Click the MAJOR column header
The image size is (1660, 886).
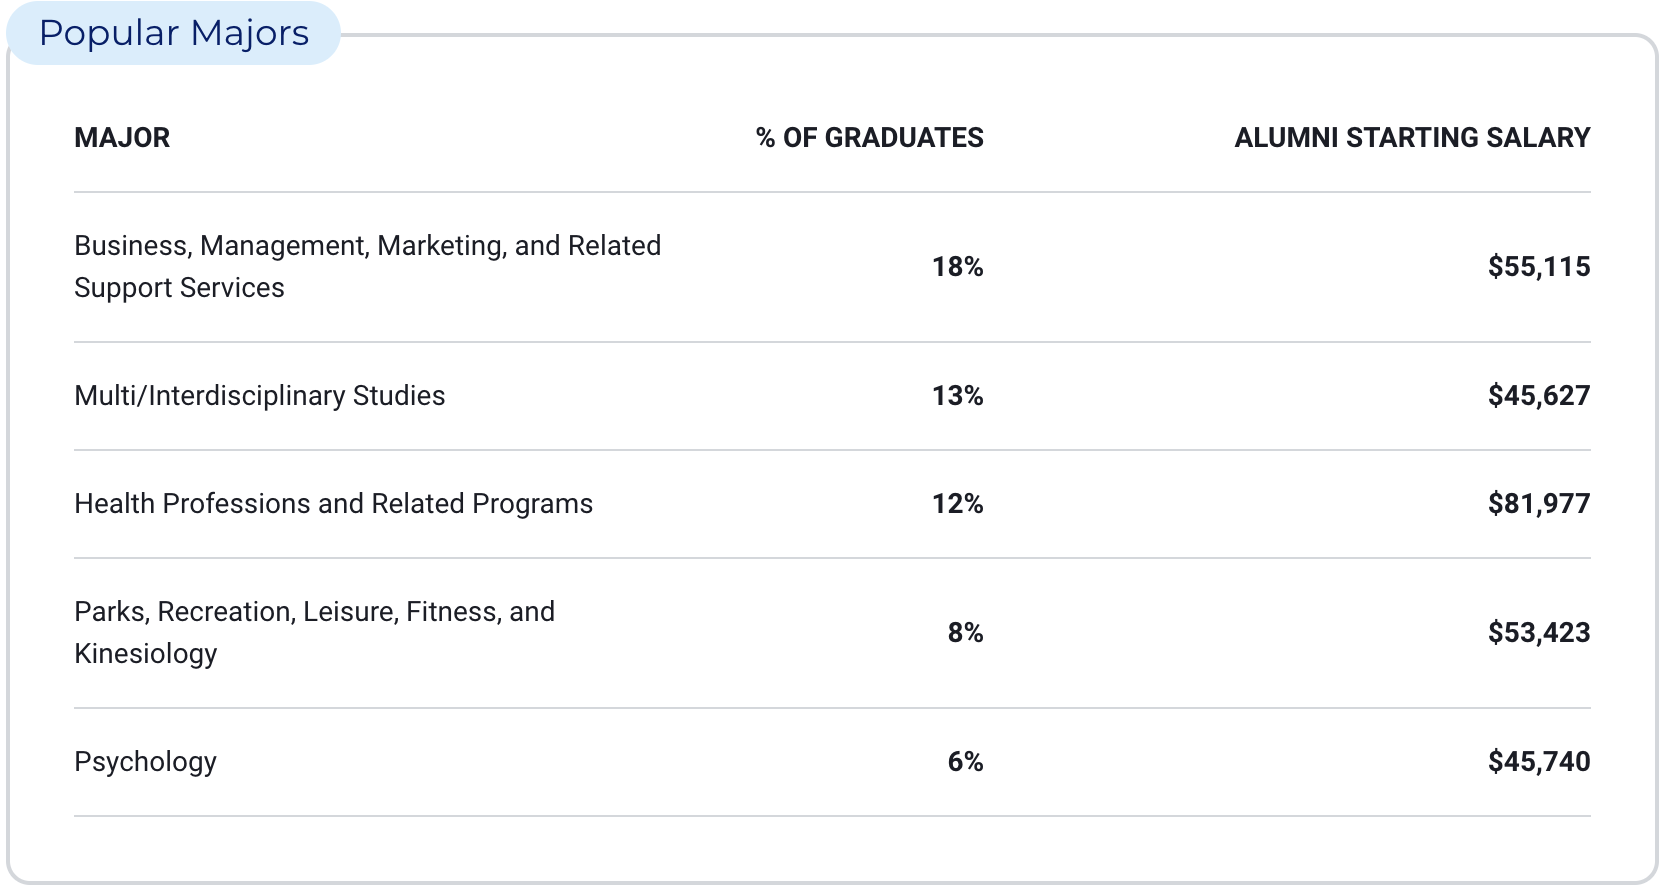click(x=122, y=138)
